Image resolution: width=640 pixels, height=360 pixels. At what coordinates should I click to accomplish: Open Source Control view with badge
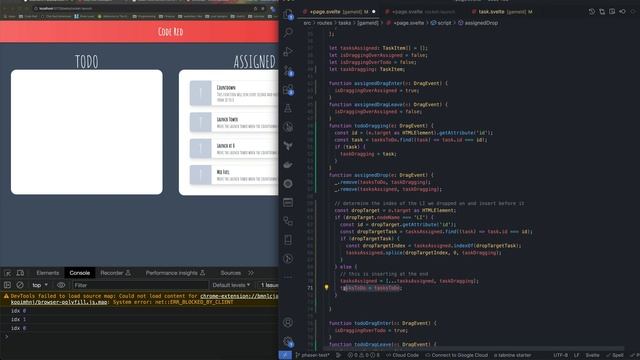[288, 70]
